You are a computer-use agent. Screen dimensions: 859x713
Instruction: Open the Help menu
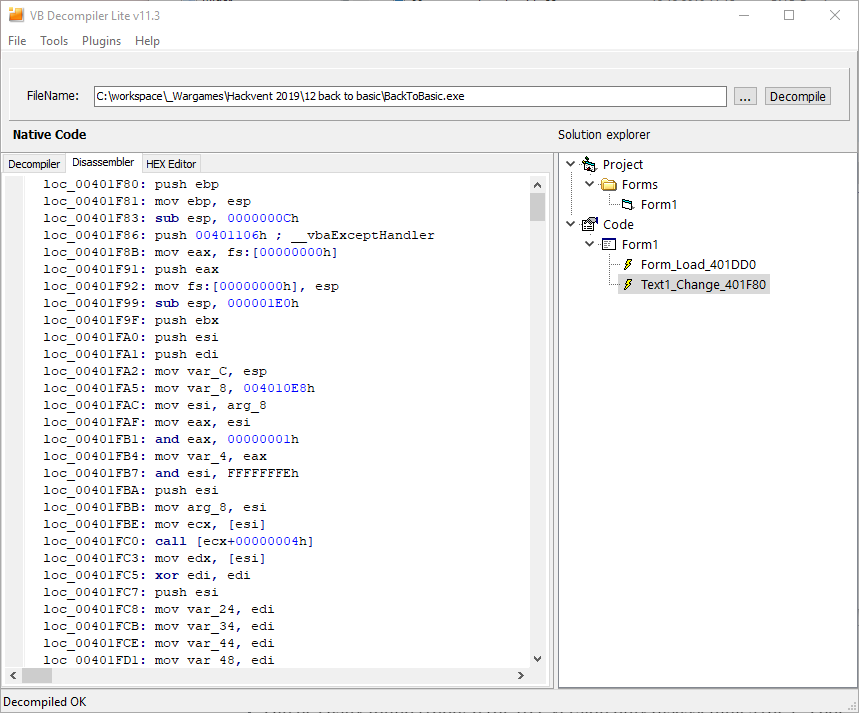coord(147,41)
